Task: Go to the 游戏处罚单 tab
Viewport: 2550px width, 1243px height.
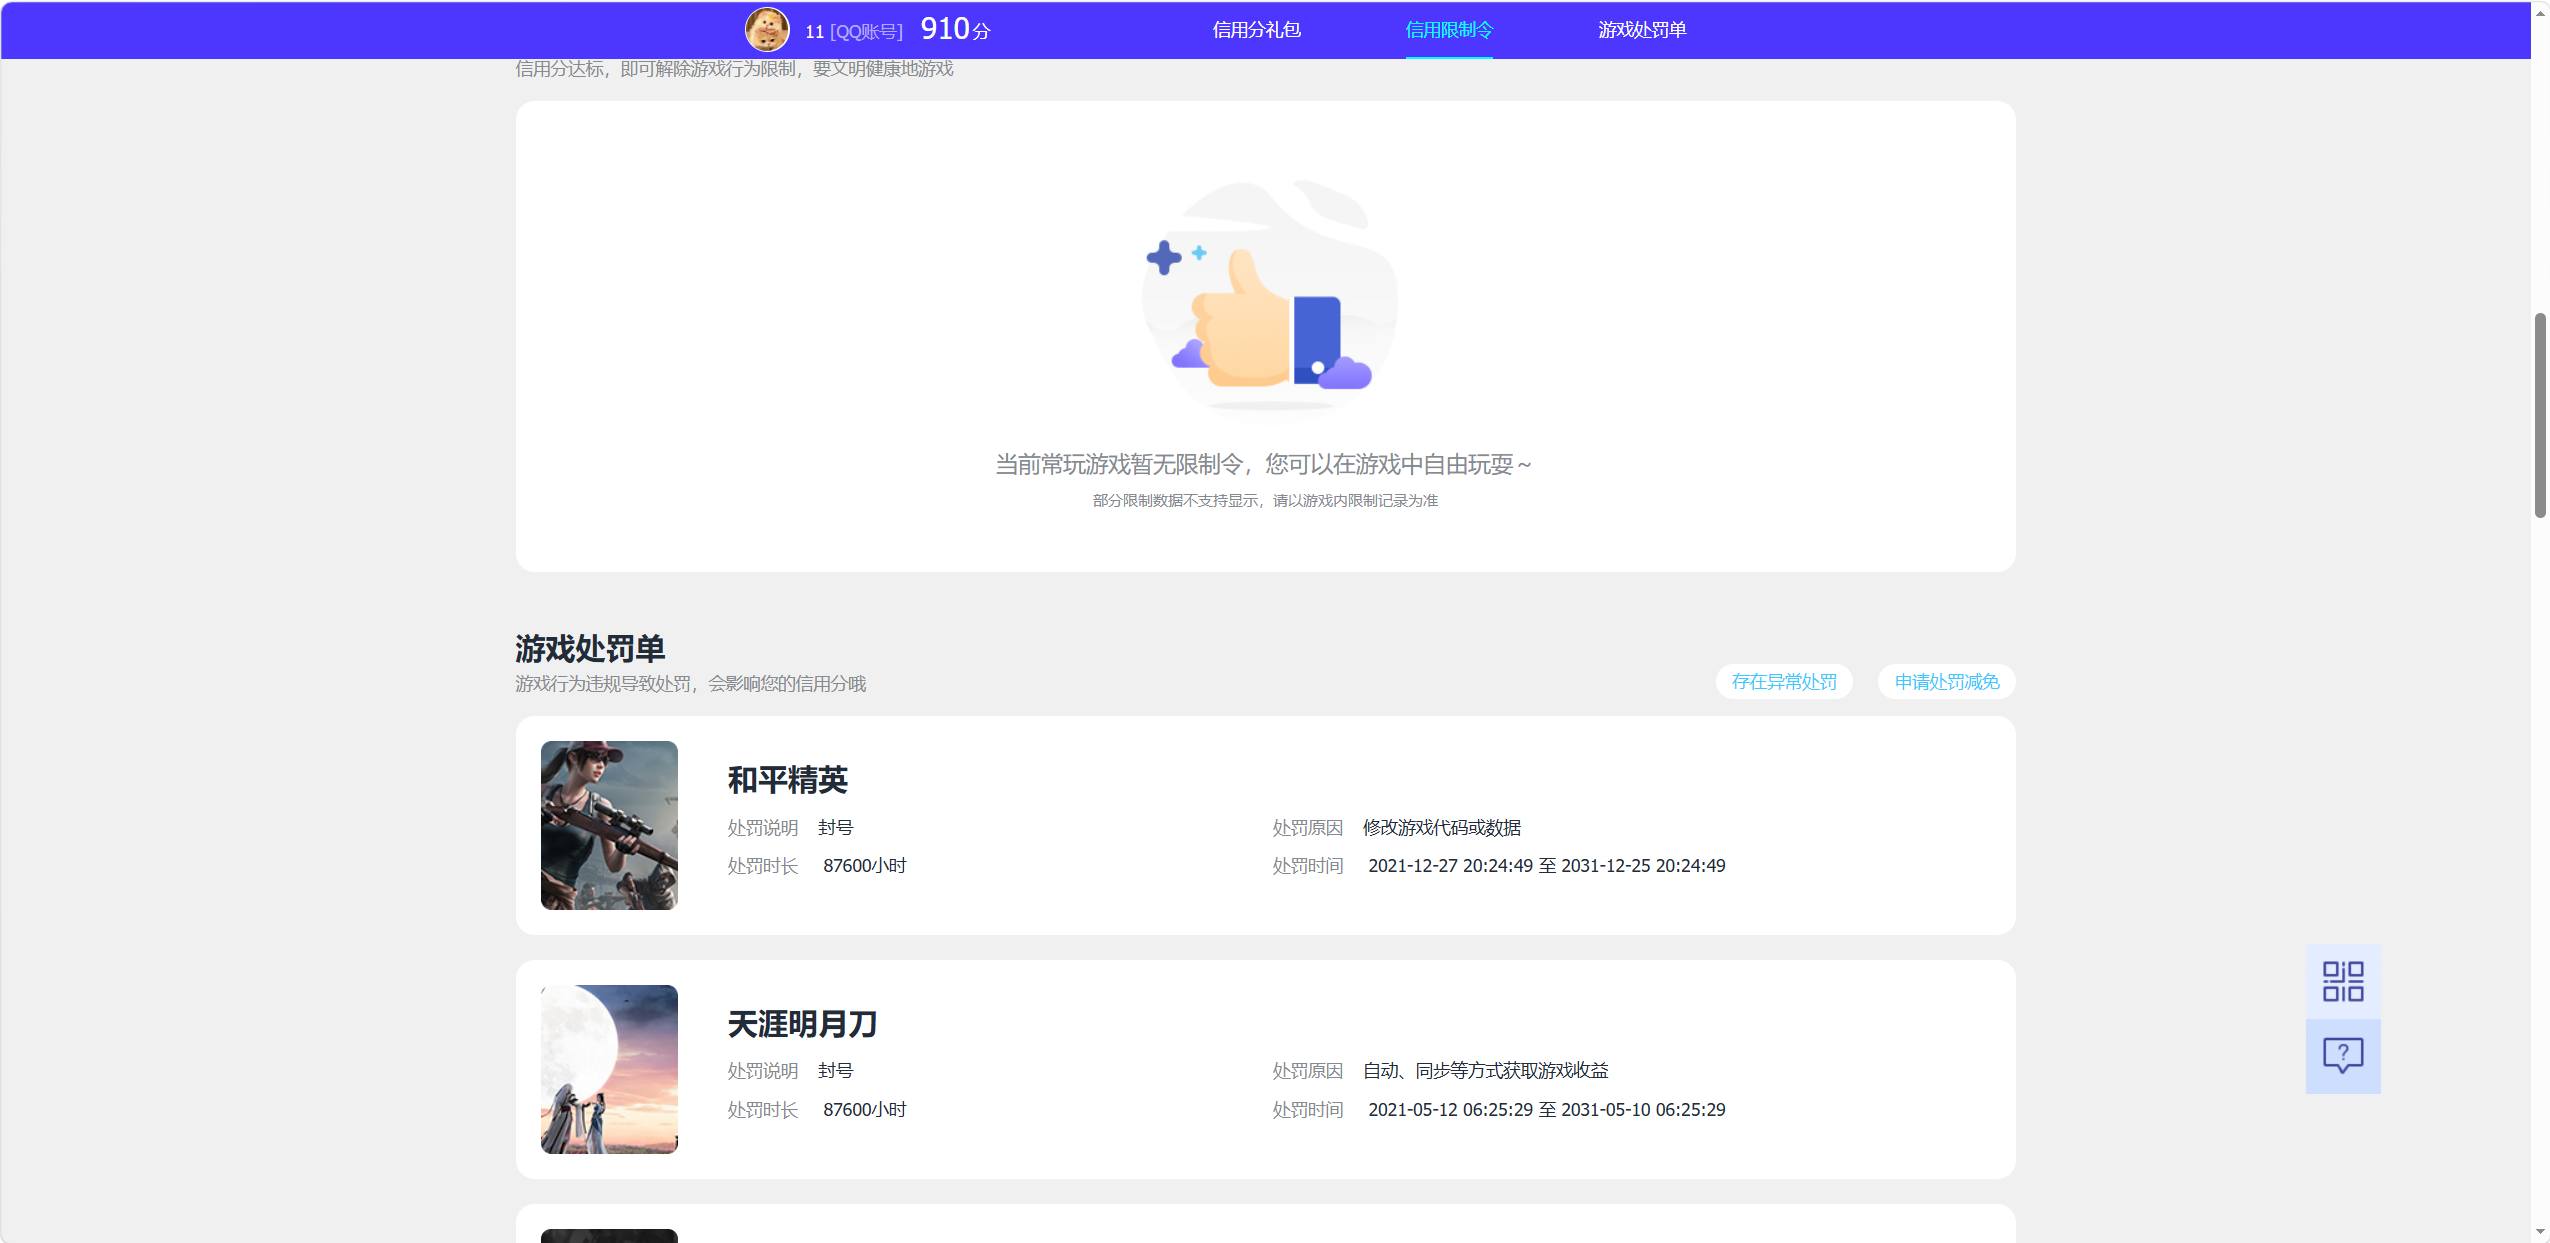Action: coord(1642,30)
